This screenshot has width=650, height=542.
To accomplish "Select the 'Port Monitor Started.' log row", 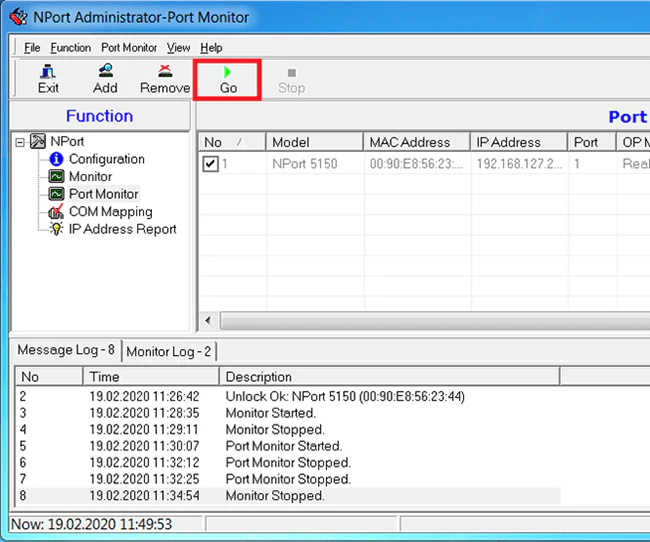I will click(x=287, y=446).
